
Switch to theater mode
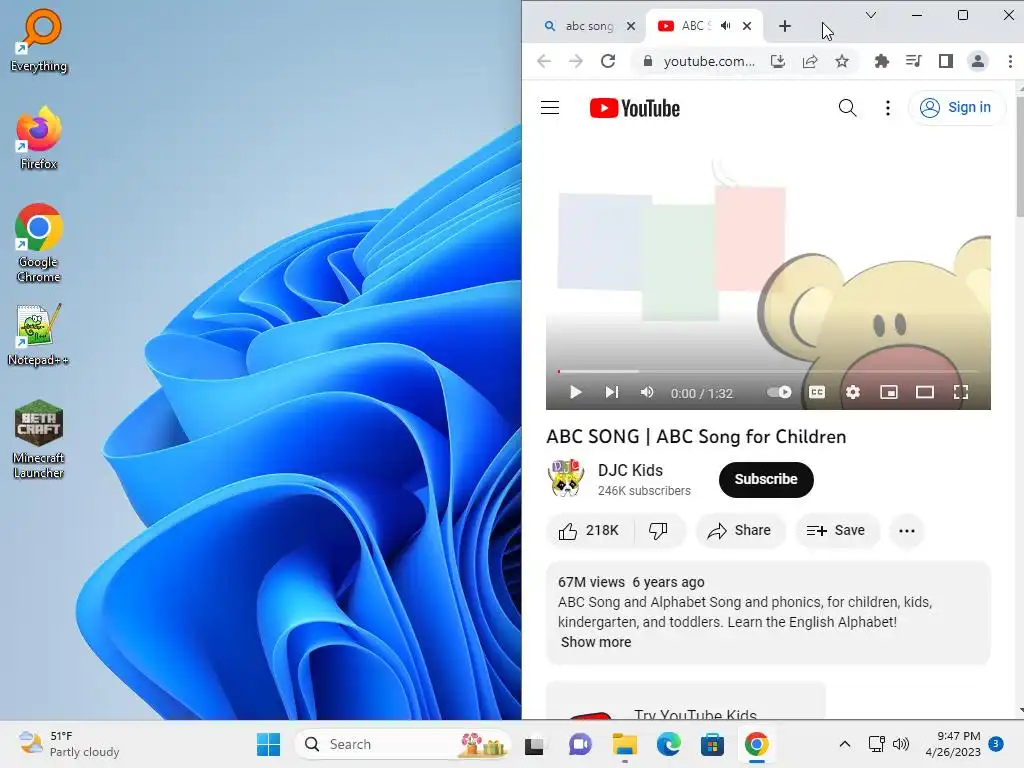point(925,392)
